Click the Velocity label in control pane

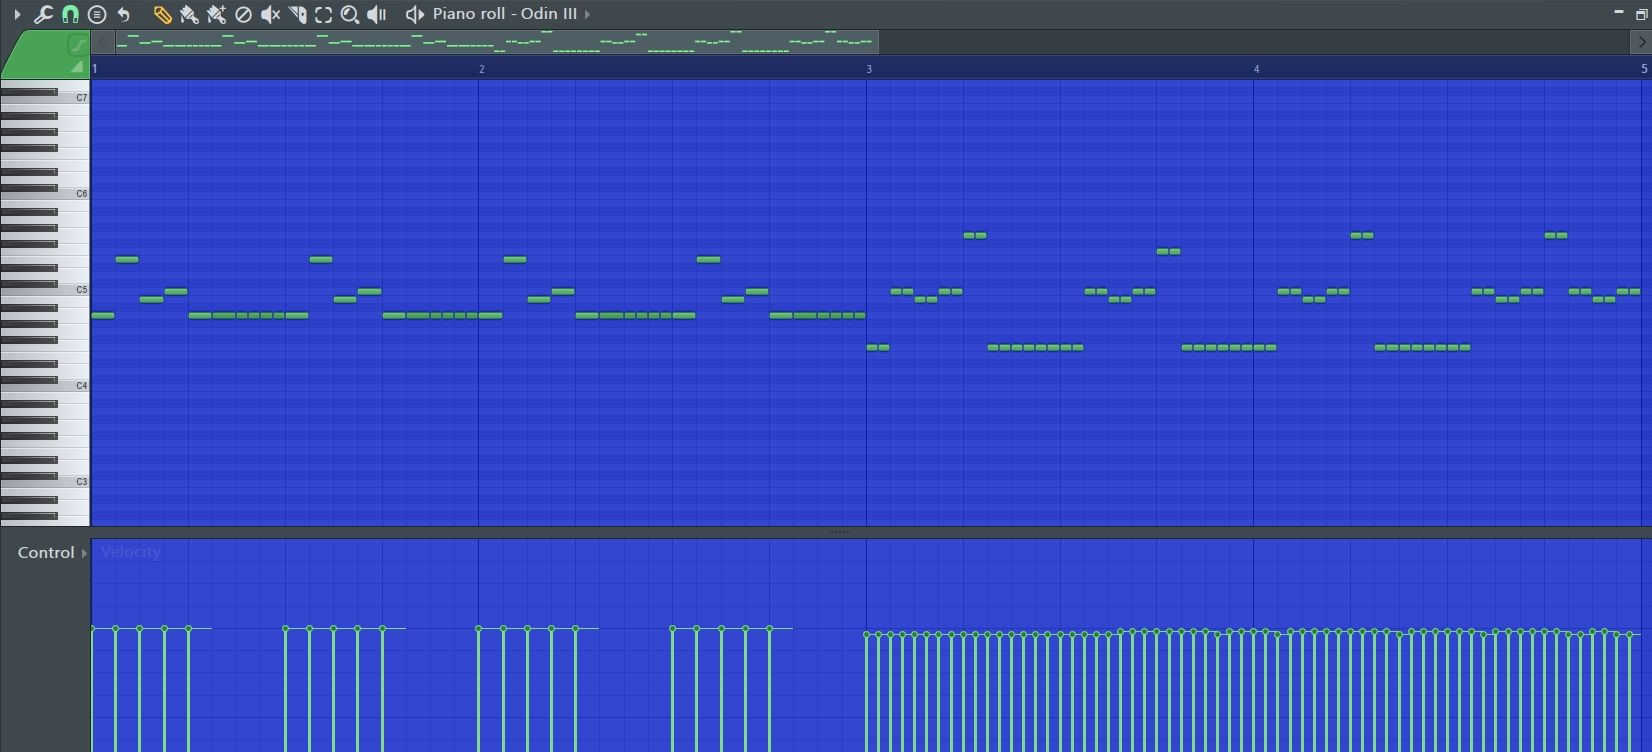coord(131,552)
